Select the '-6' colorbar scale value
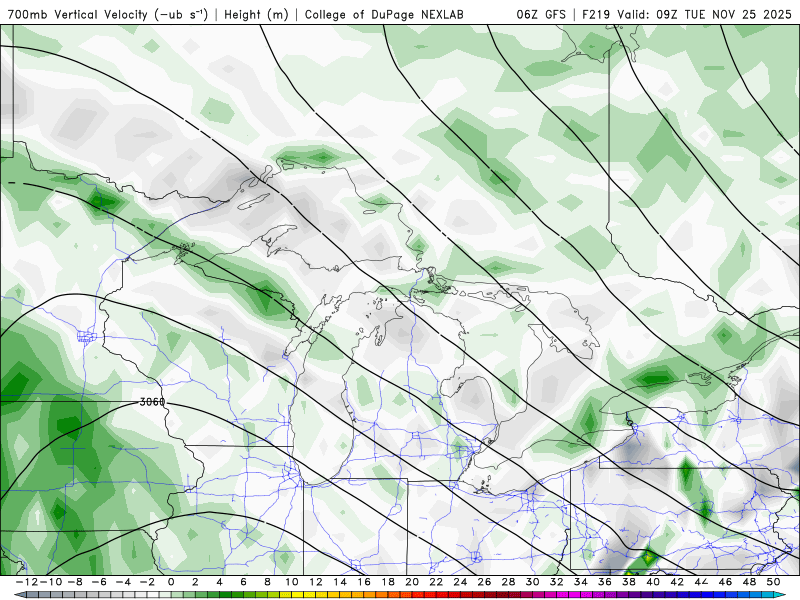The width and height of the screenshot is (800, 600). [x=98, y=582]
